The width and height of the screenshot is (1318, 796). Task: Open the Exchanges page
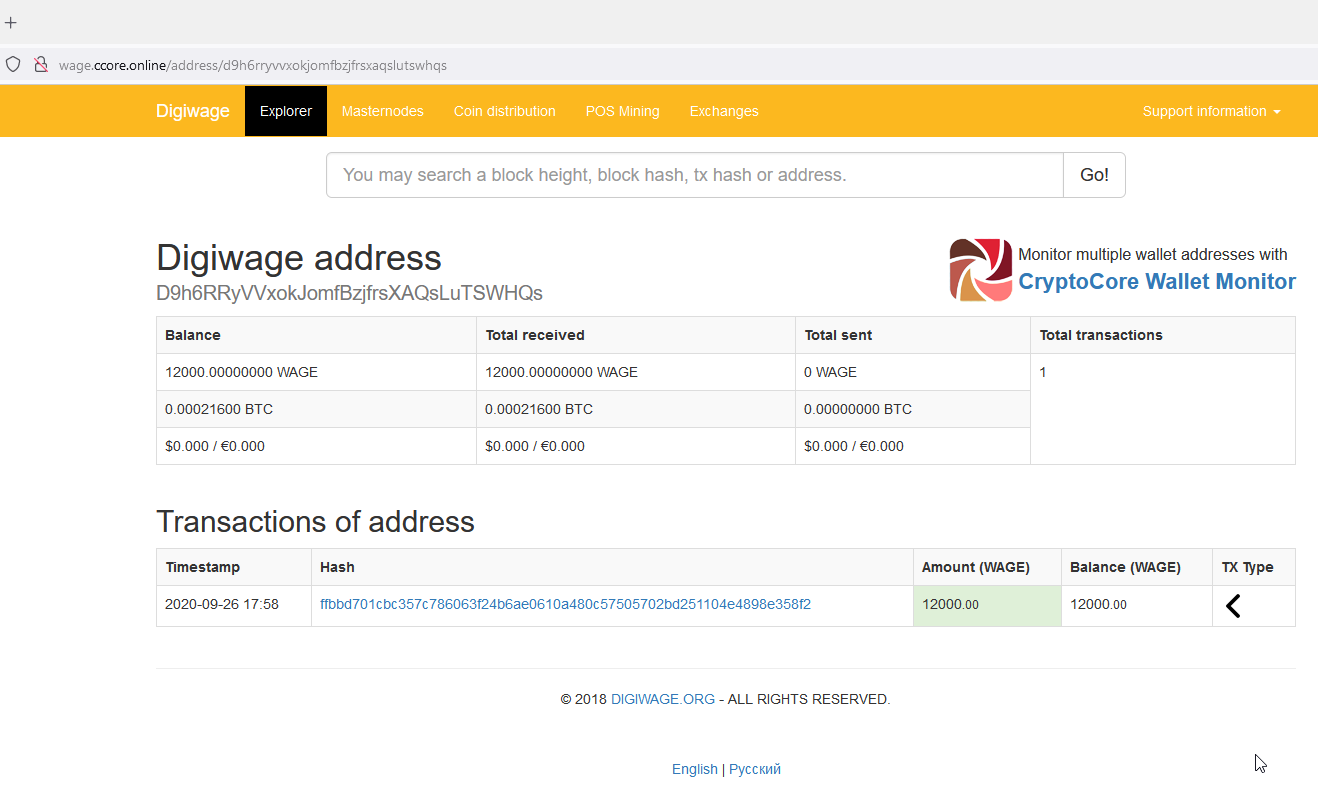[724, 111]
